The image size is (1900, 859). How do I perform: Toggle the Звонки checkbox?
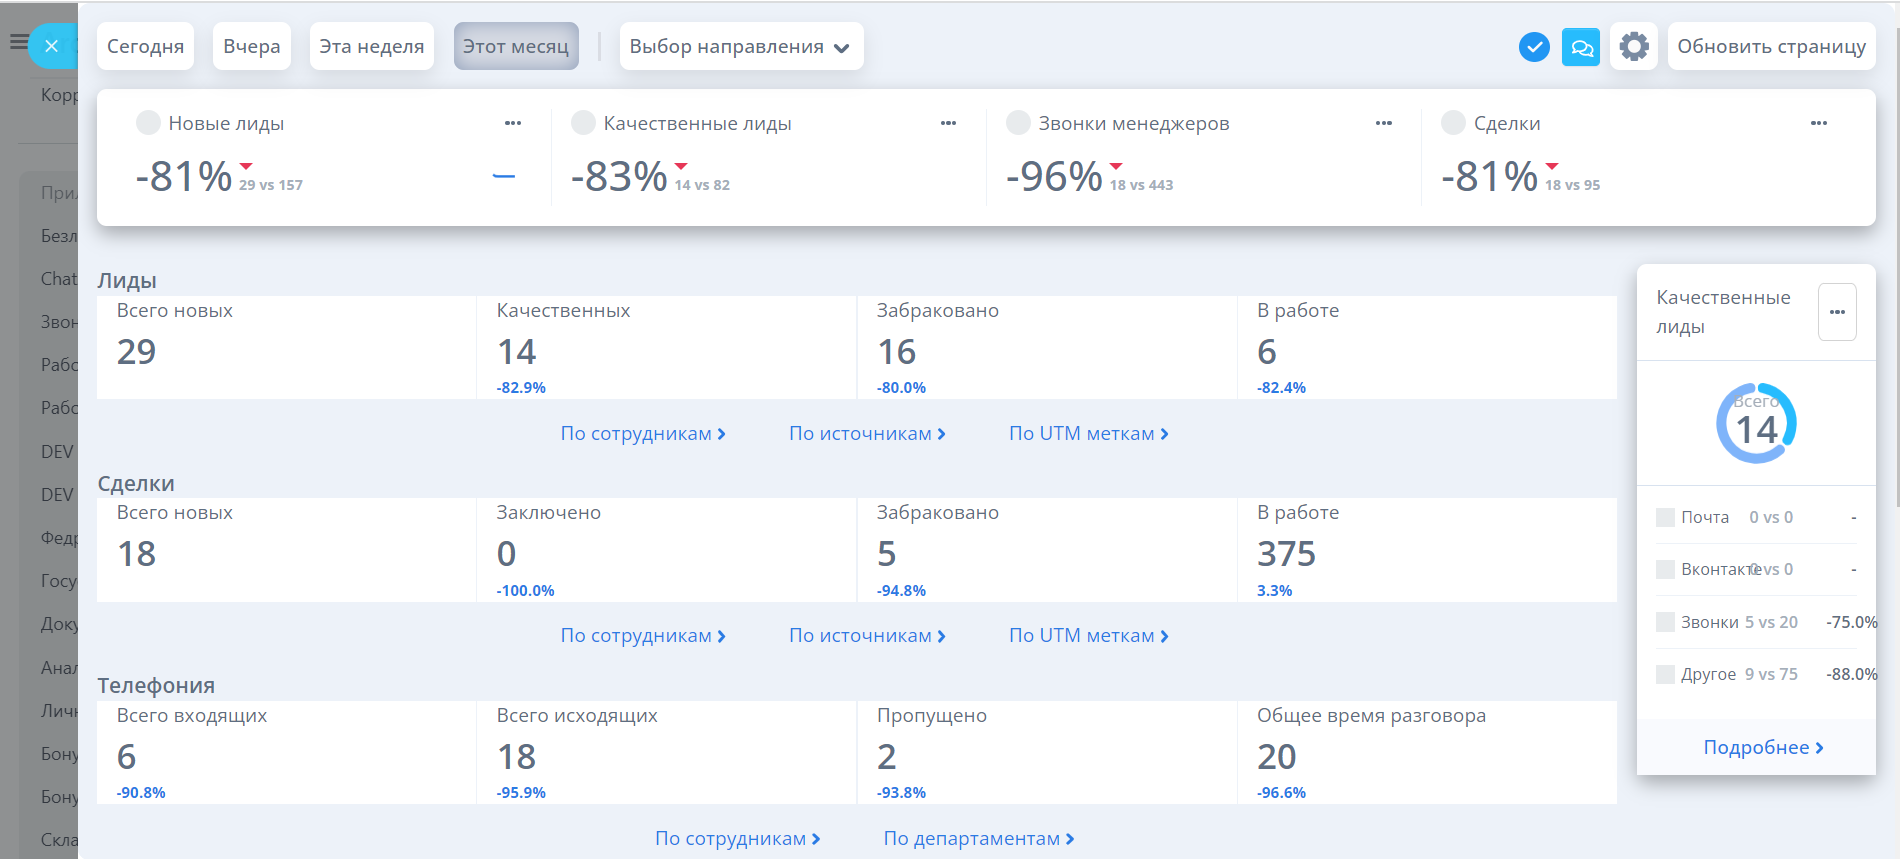click(x=1665, y=622)
